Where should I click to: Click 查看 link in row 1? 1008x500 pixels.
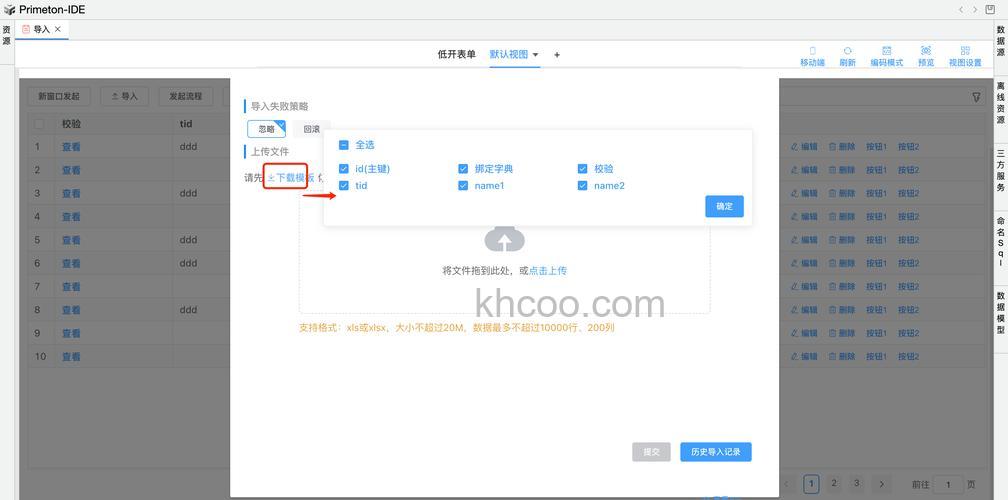[x=71, y=147]
